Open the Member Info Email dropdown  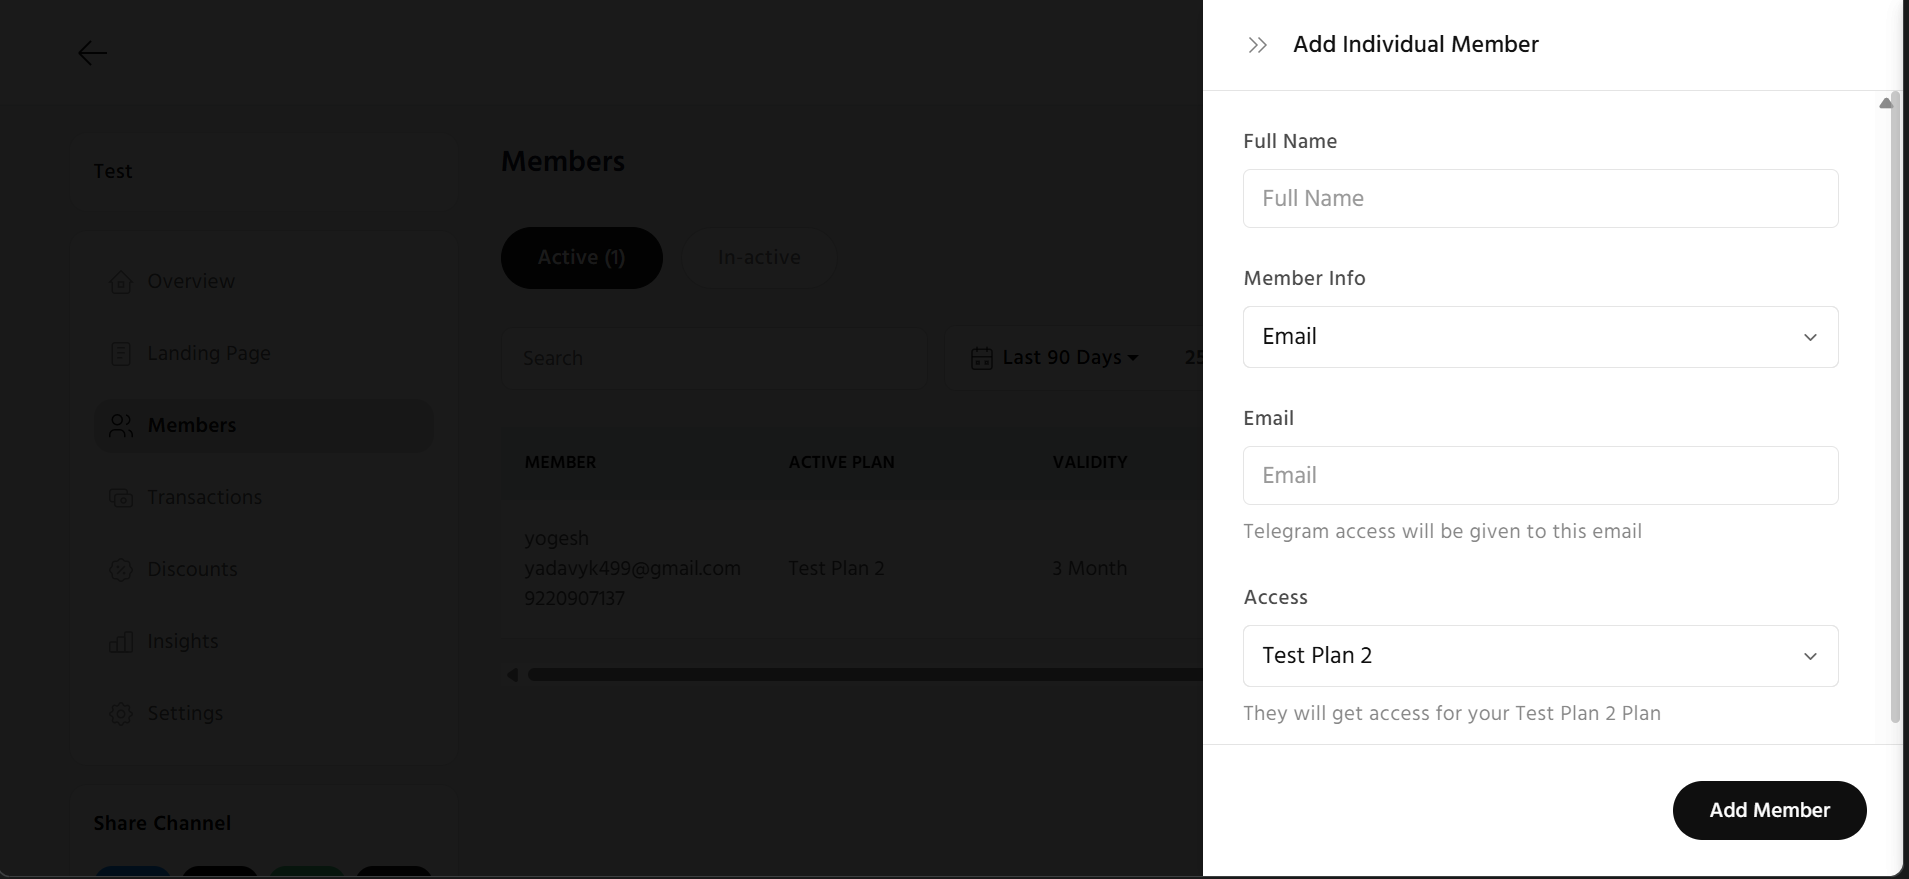[1540, 337]
